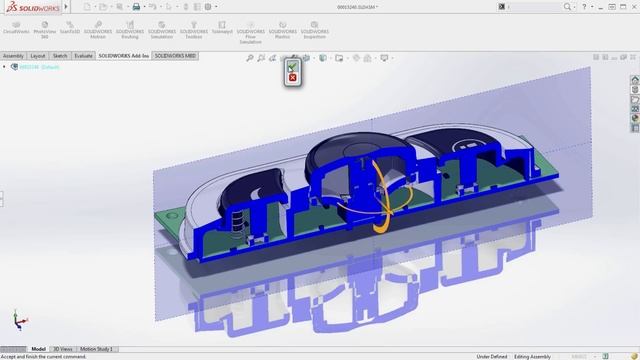The height and width of the screenshot is (360, 640).
Task: Undo the last action
Action: [x=152, y=7]
